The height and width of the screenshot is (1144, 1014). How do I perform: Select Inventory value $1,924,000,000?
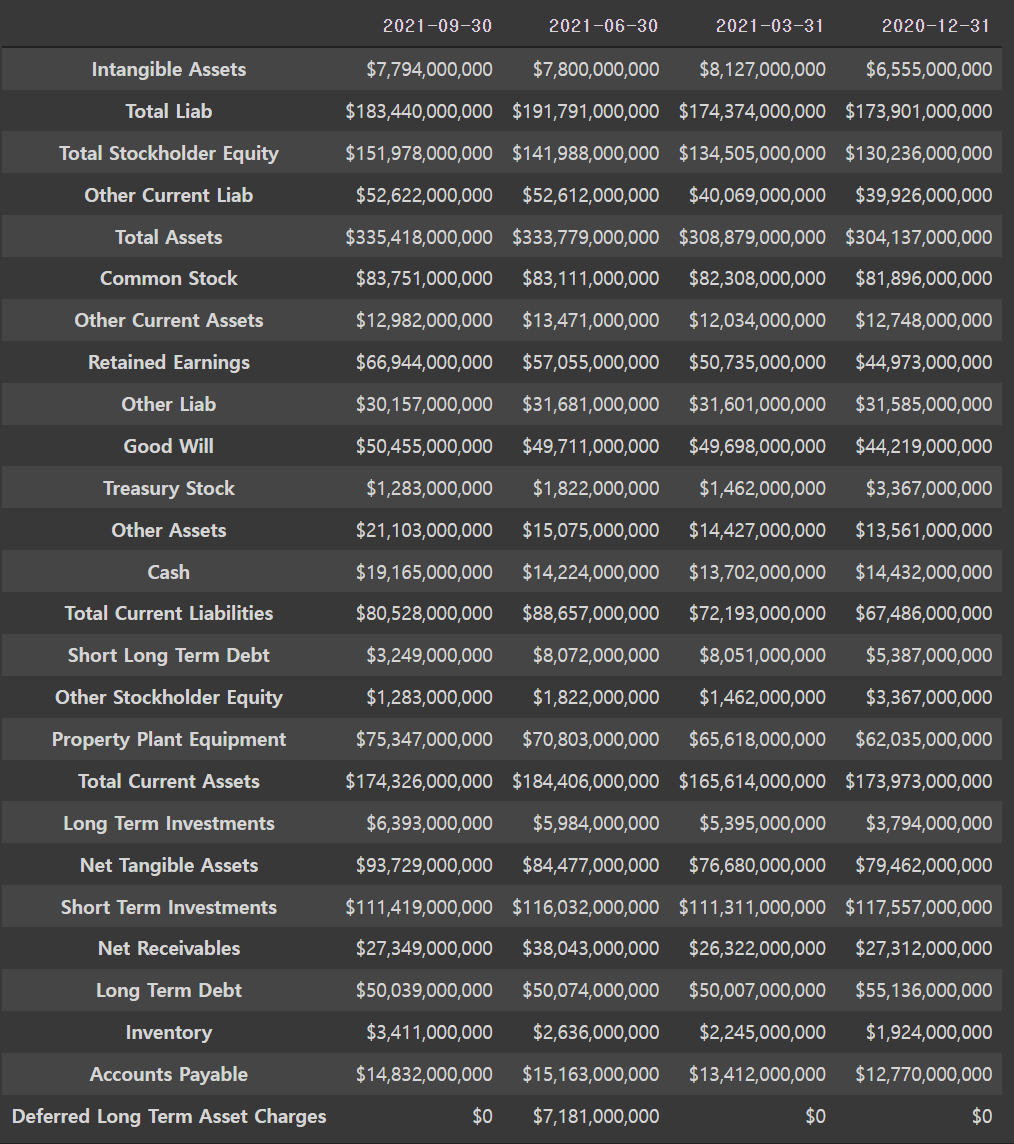(929, 1032)
